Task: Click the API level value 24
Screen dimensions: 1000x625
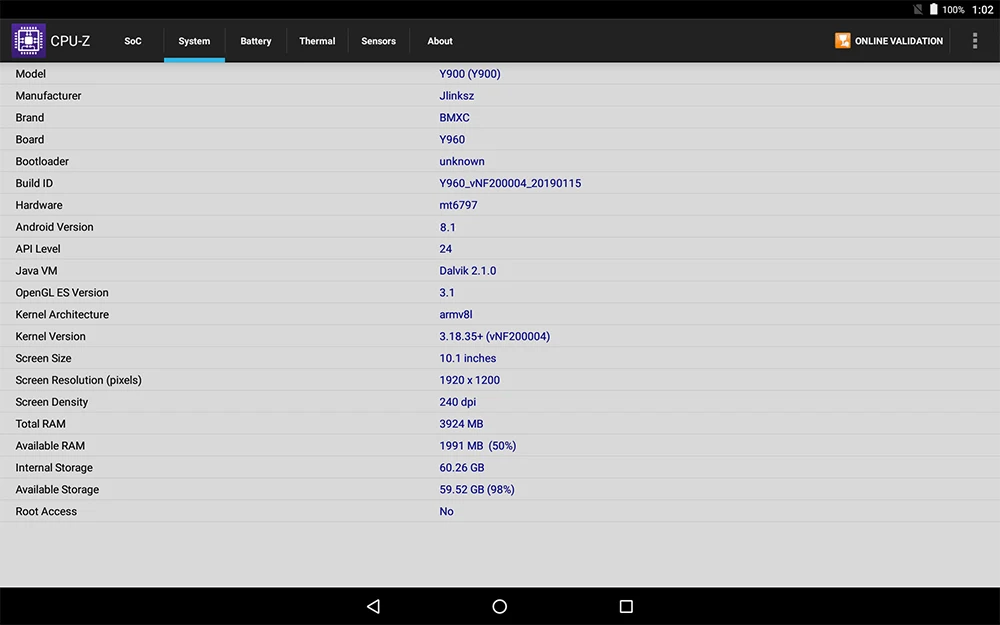Action: pos(445,249)
